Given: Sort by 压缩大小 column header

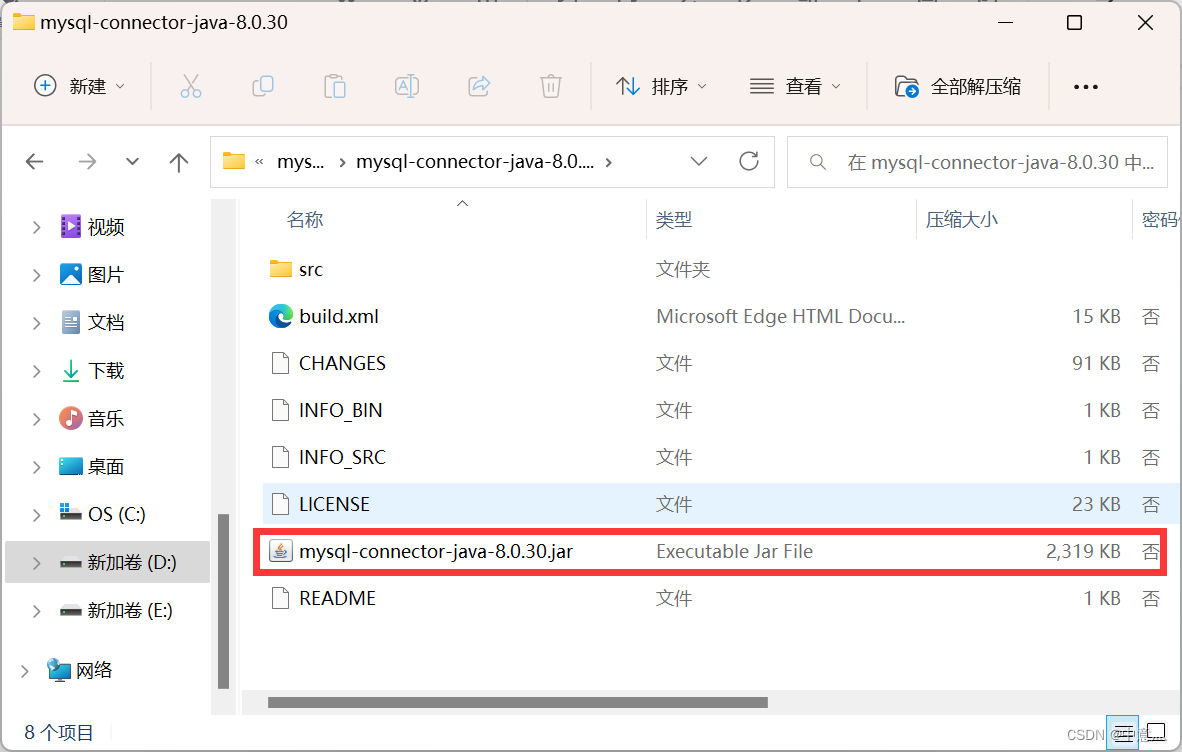Looking at the screenshot, I should (x=961, y=220).
